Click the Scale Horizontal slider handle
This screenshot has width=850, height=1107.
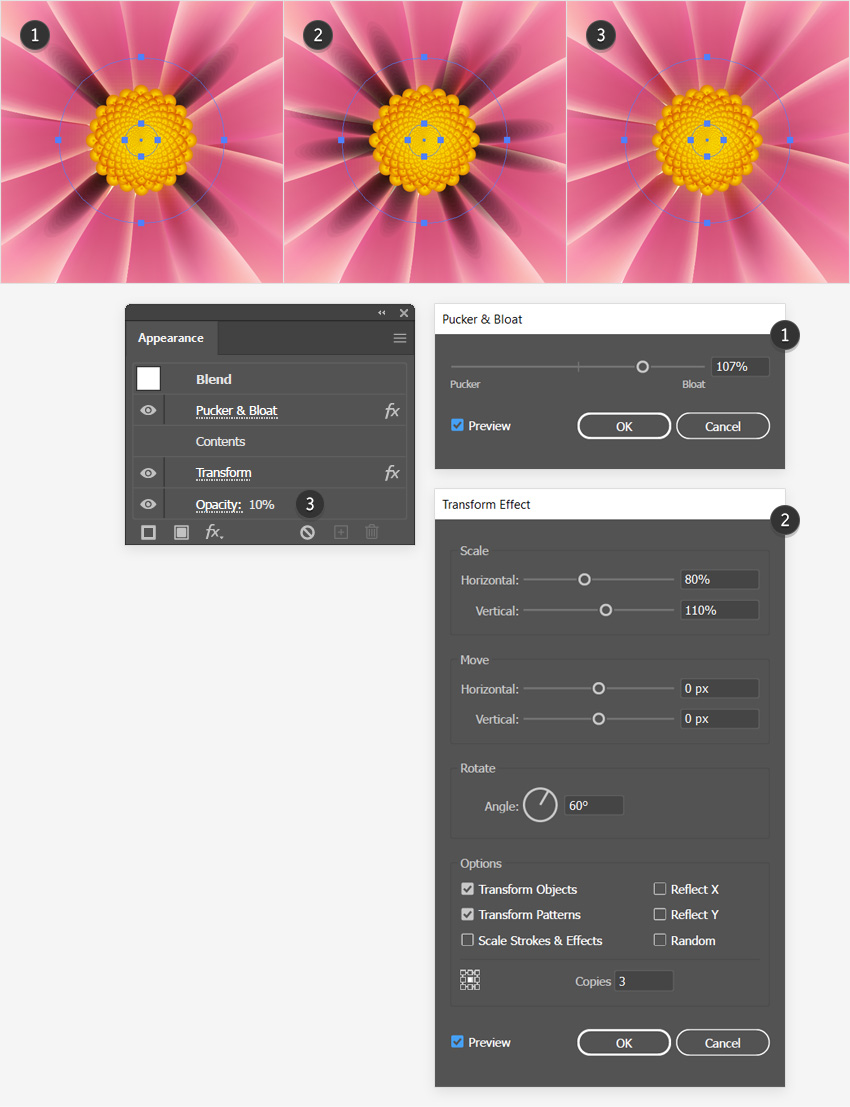[x=585, y=580]
